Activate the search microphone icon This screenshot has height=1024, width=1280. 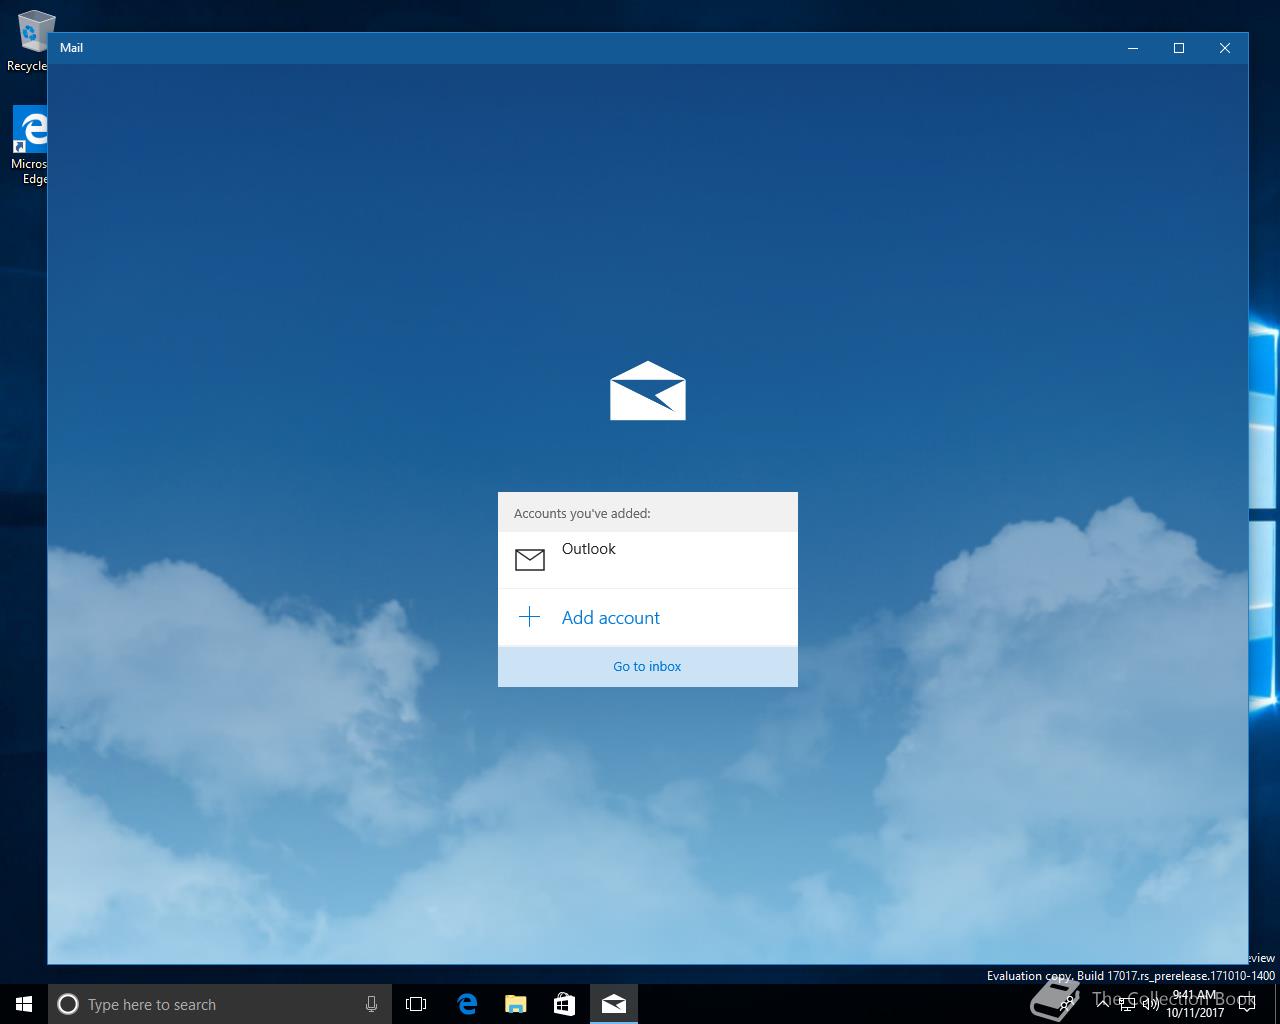371,1004
